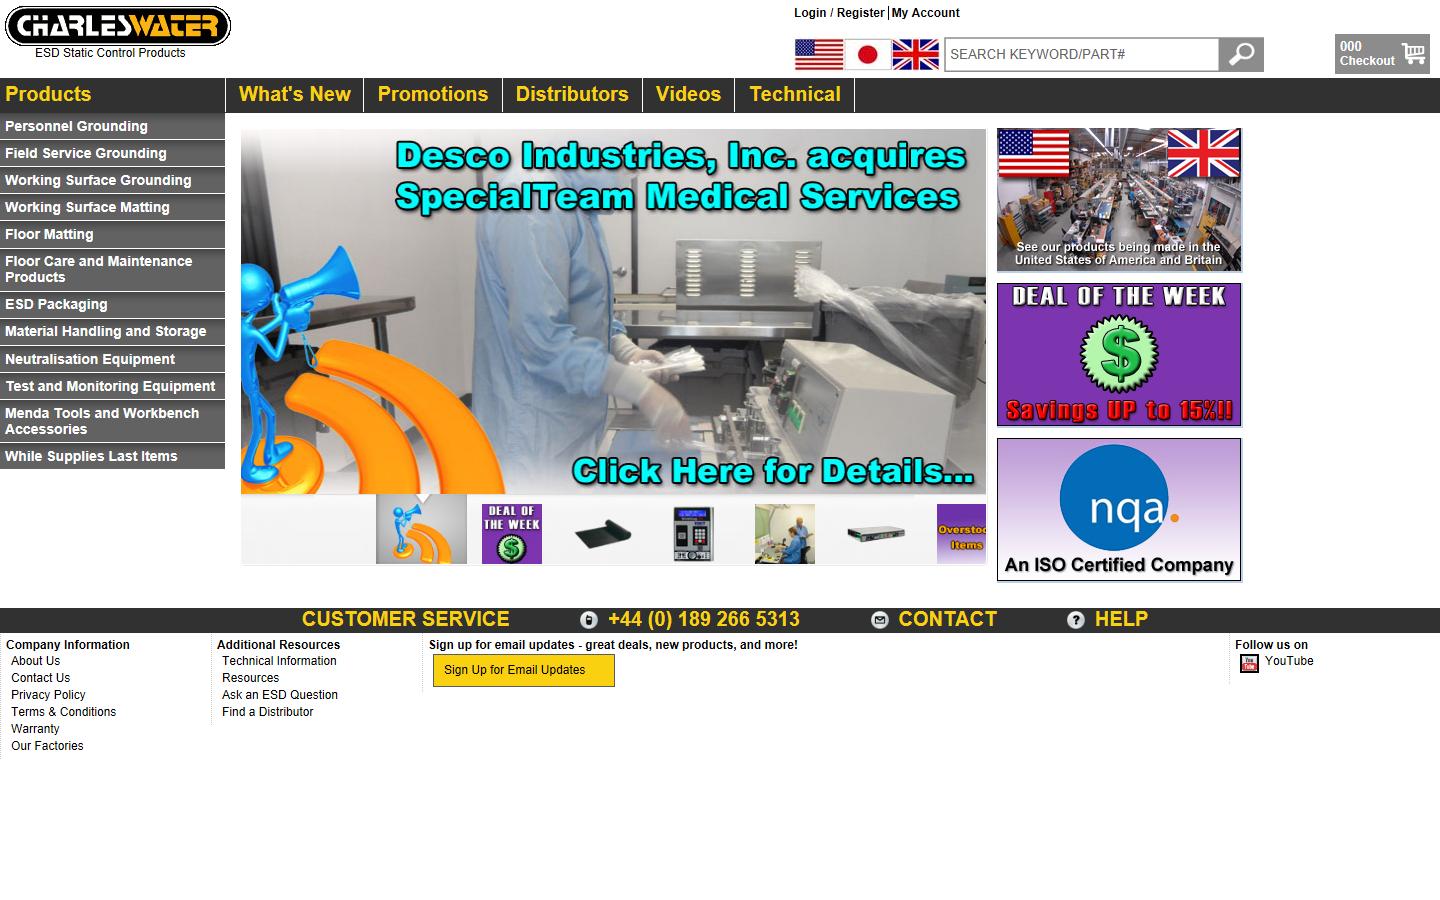The height and width of the screenshot is (900, 1440).
Task: Select the United Kingdom flag in header
Action: (x=915, y=54)
